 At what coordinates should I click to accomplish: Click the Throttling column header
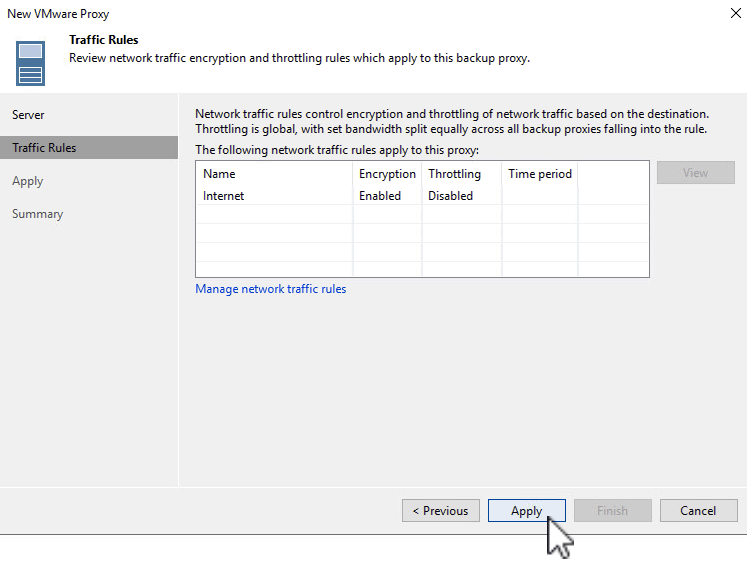click(454, 174)
